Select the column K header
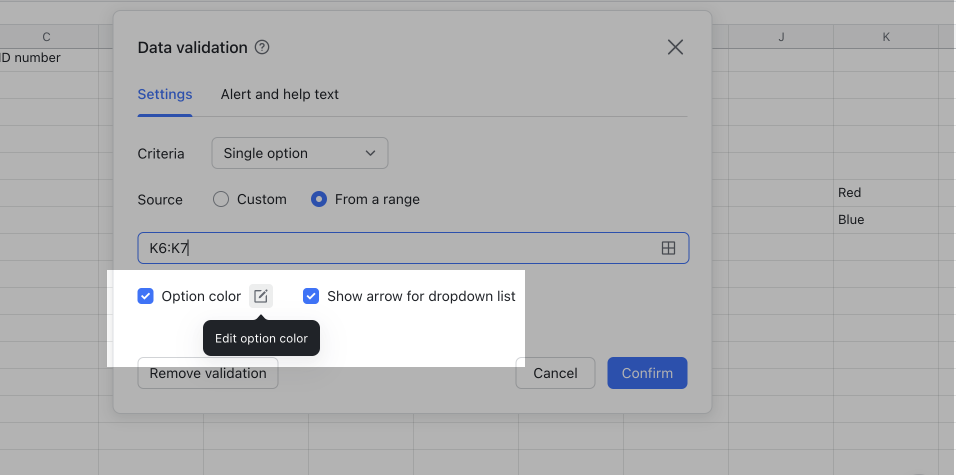The image size is (956, 475). [x=885, y=37]
